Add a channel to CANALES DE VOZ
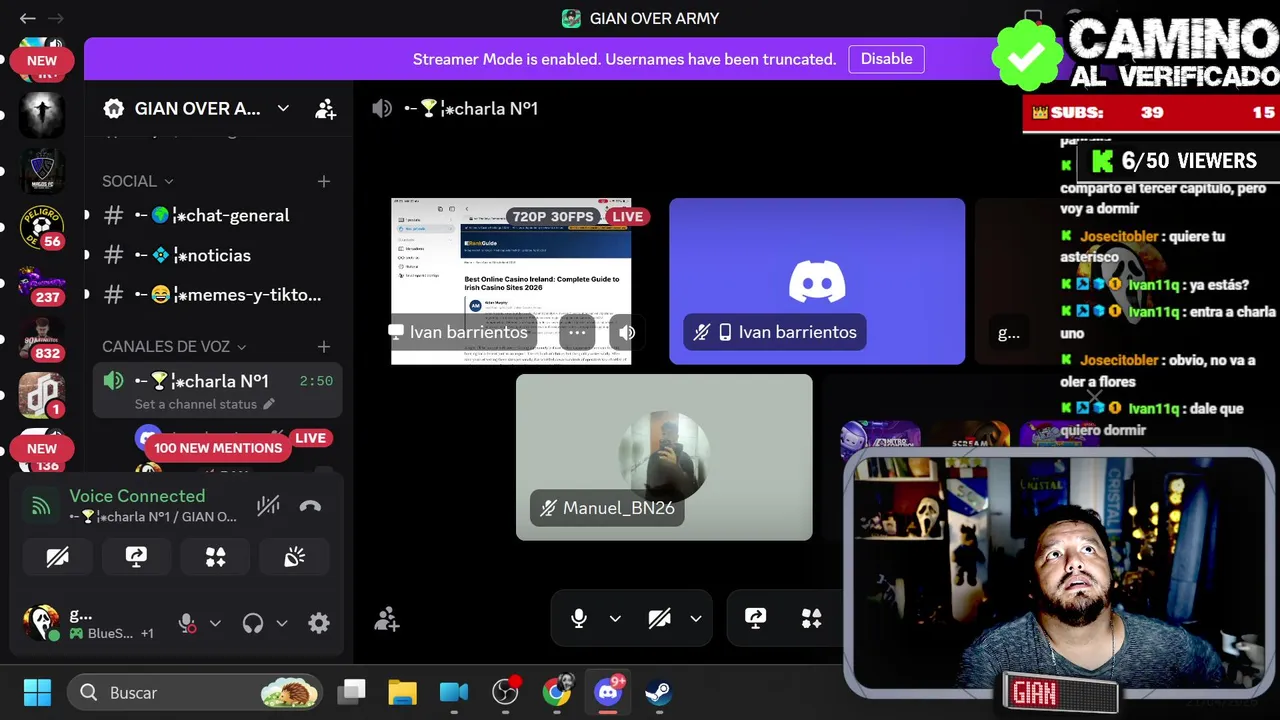 click(324, 346)
